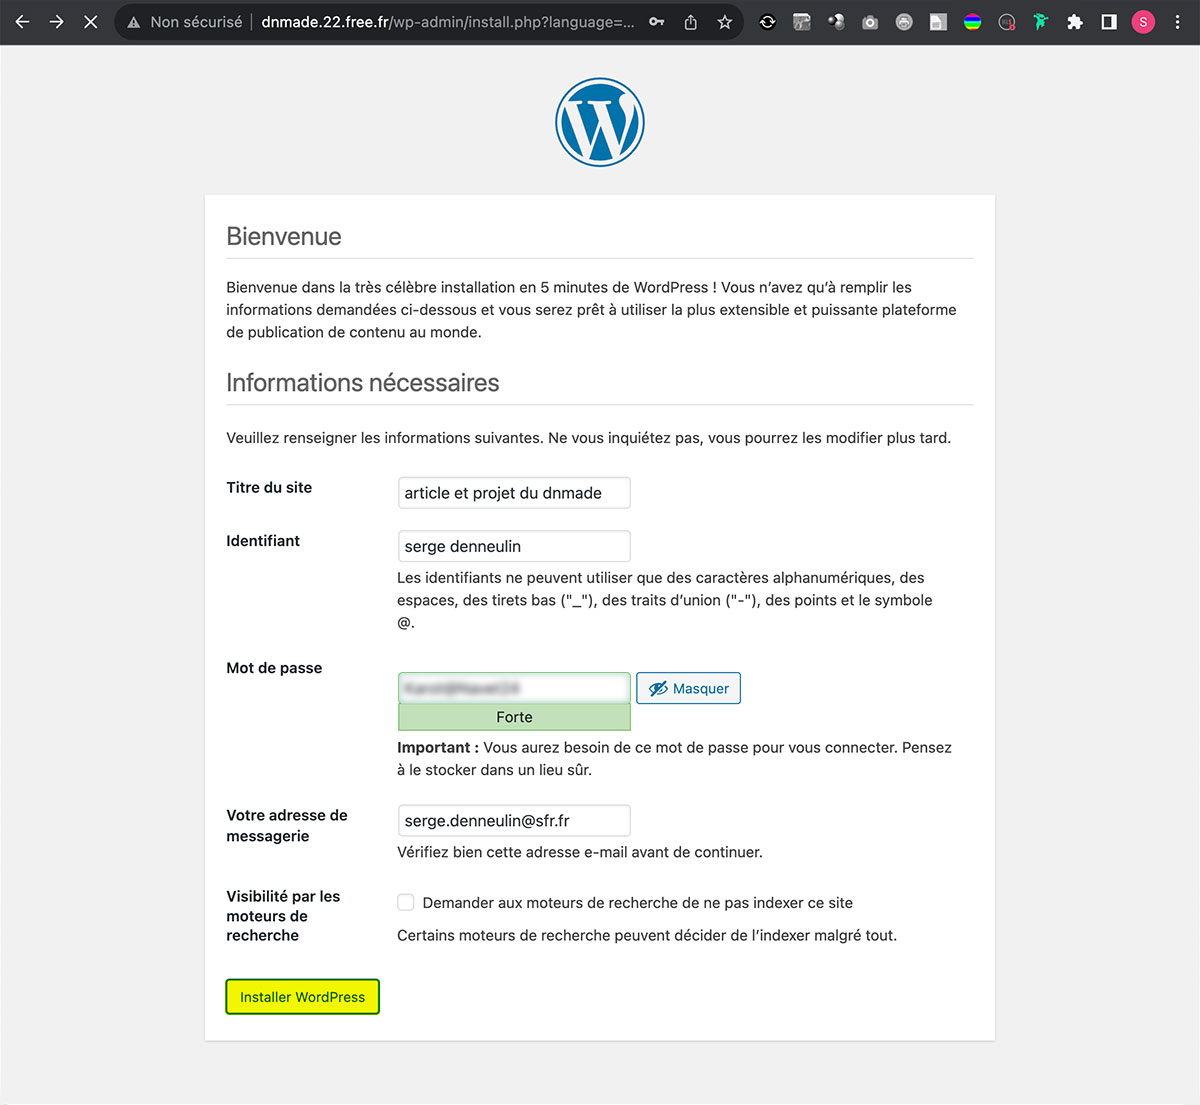Click the printer extension icon
The width and height of the screenshot is (1200, 1105).
(x=904, y=21)
